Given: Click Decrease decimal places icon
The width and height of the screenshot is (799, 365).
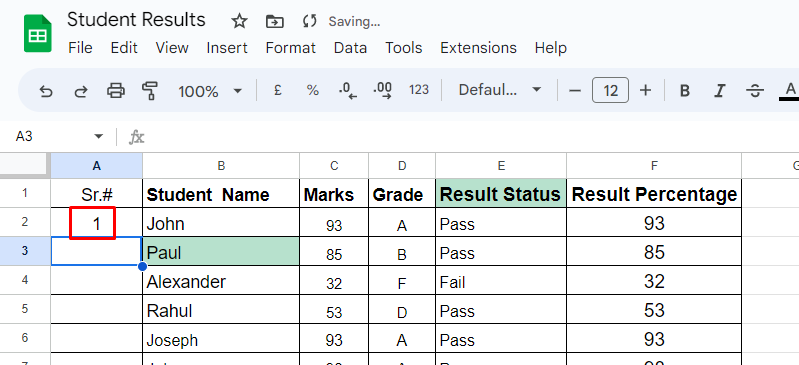Looking at the screenshot, I should coord(348,91).
